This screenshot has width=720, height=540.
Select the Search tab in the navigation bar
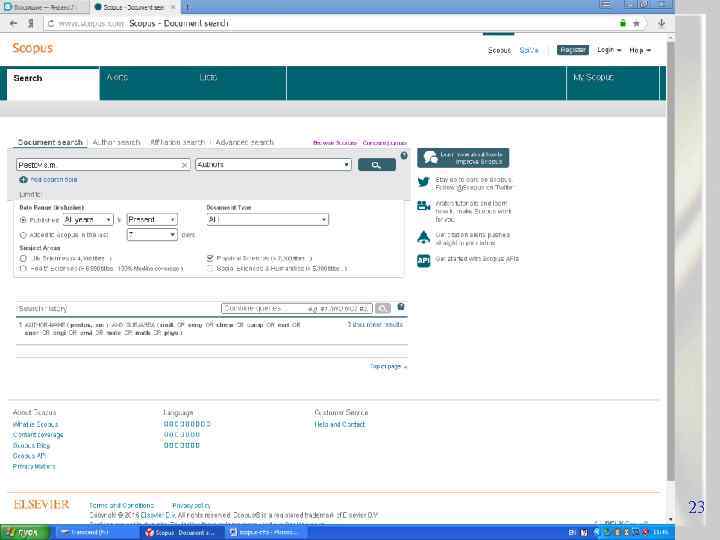pyautogui.click(x=53, y=84)
